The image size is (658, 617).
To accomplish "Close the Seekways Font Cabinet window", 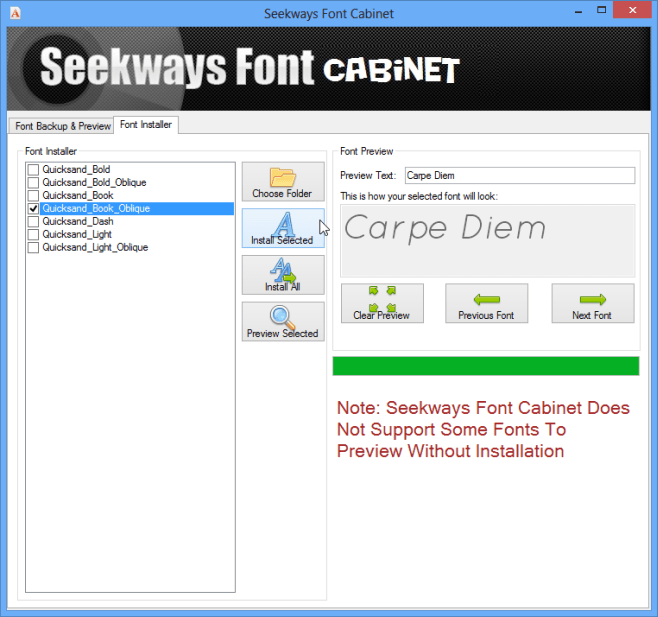I will (x=632, y=10).
